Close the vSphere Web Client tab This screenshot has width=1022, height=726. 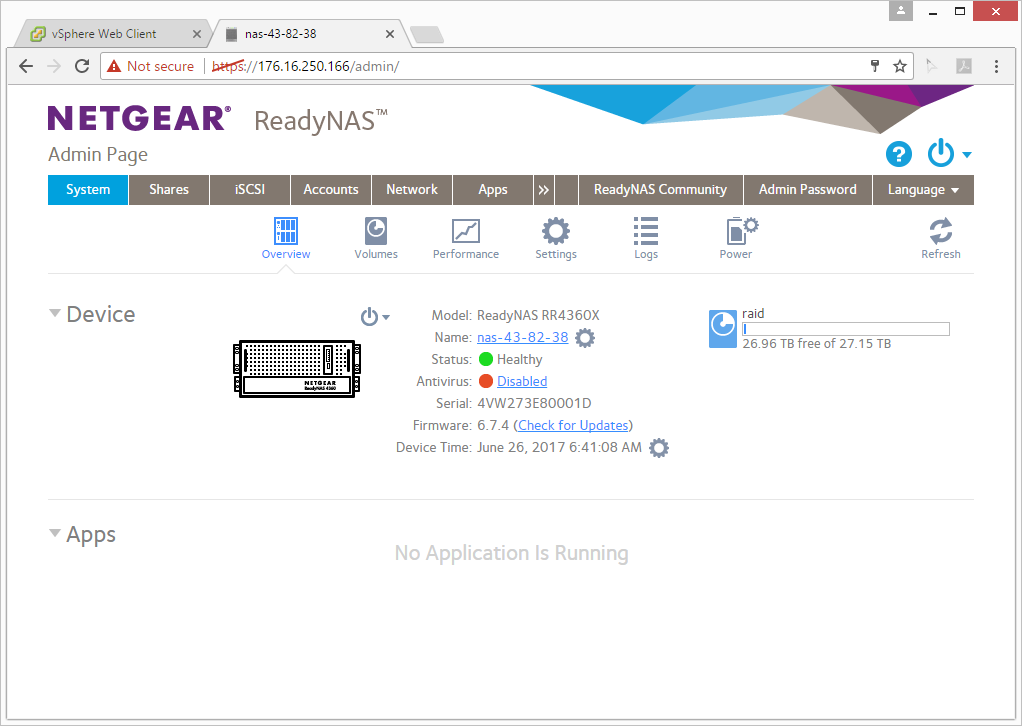(x=197, y=34)
